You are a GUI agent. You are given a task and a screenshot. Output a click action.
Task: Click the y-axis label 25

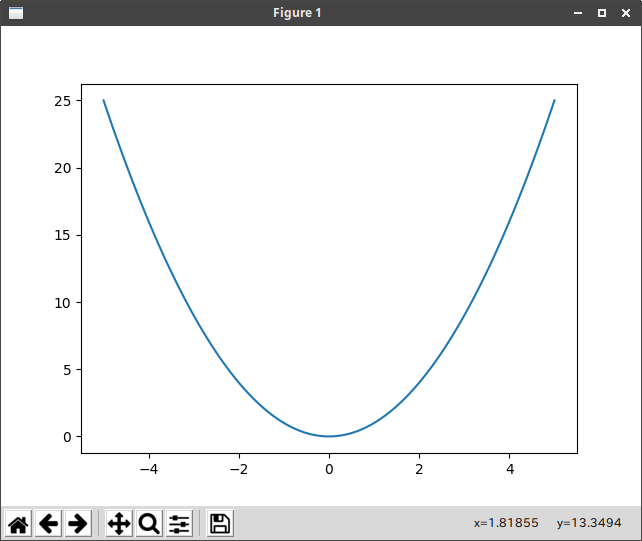coord(63,101)
